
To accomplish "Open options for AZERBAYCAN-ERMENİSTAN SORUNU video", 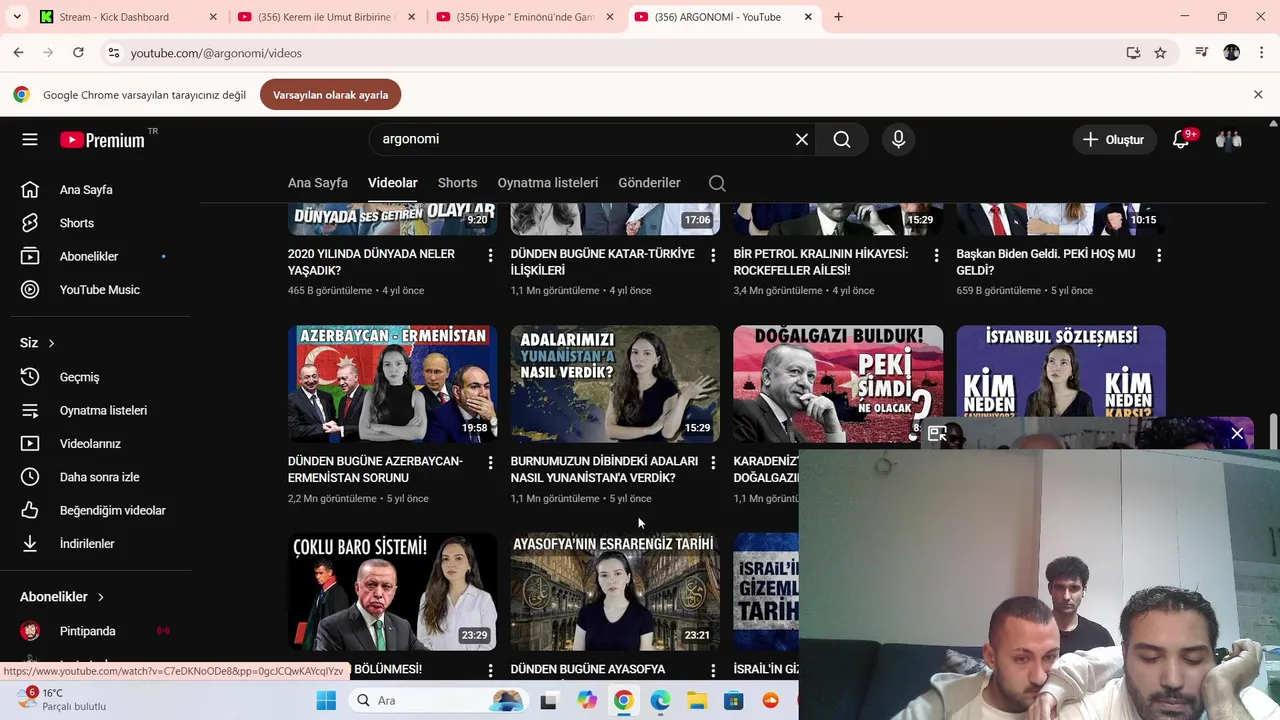I will click(x=490, y=463).
